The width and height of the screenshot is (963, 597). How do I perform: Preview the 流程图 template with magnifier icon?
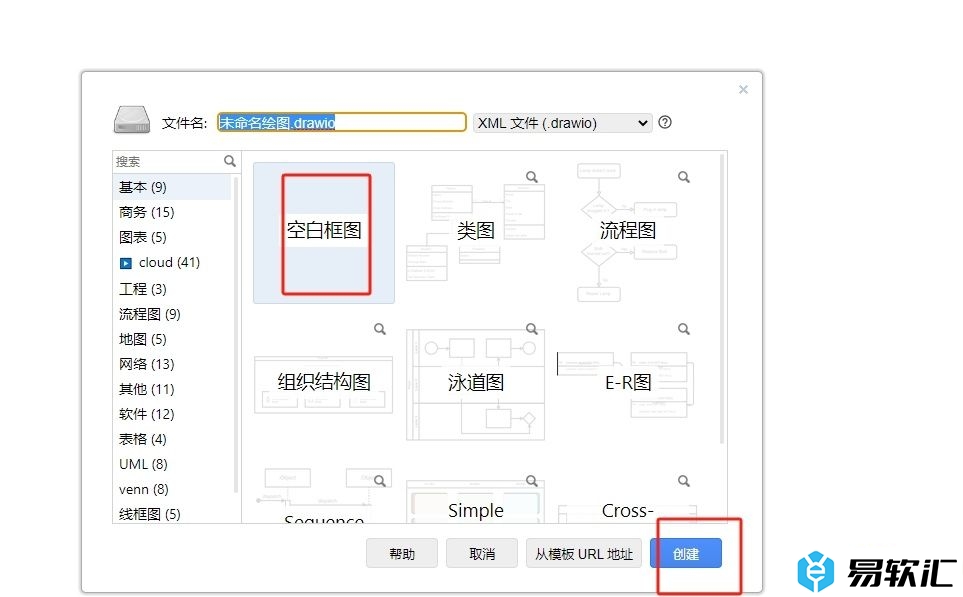pyautogui.click(x=684, y=177)
